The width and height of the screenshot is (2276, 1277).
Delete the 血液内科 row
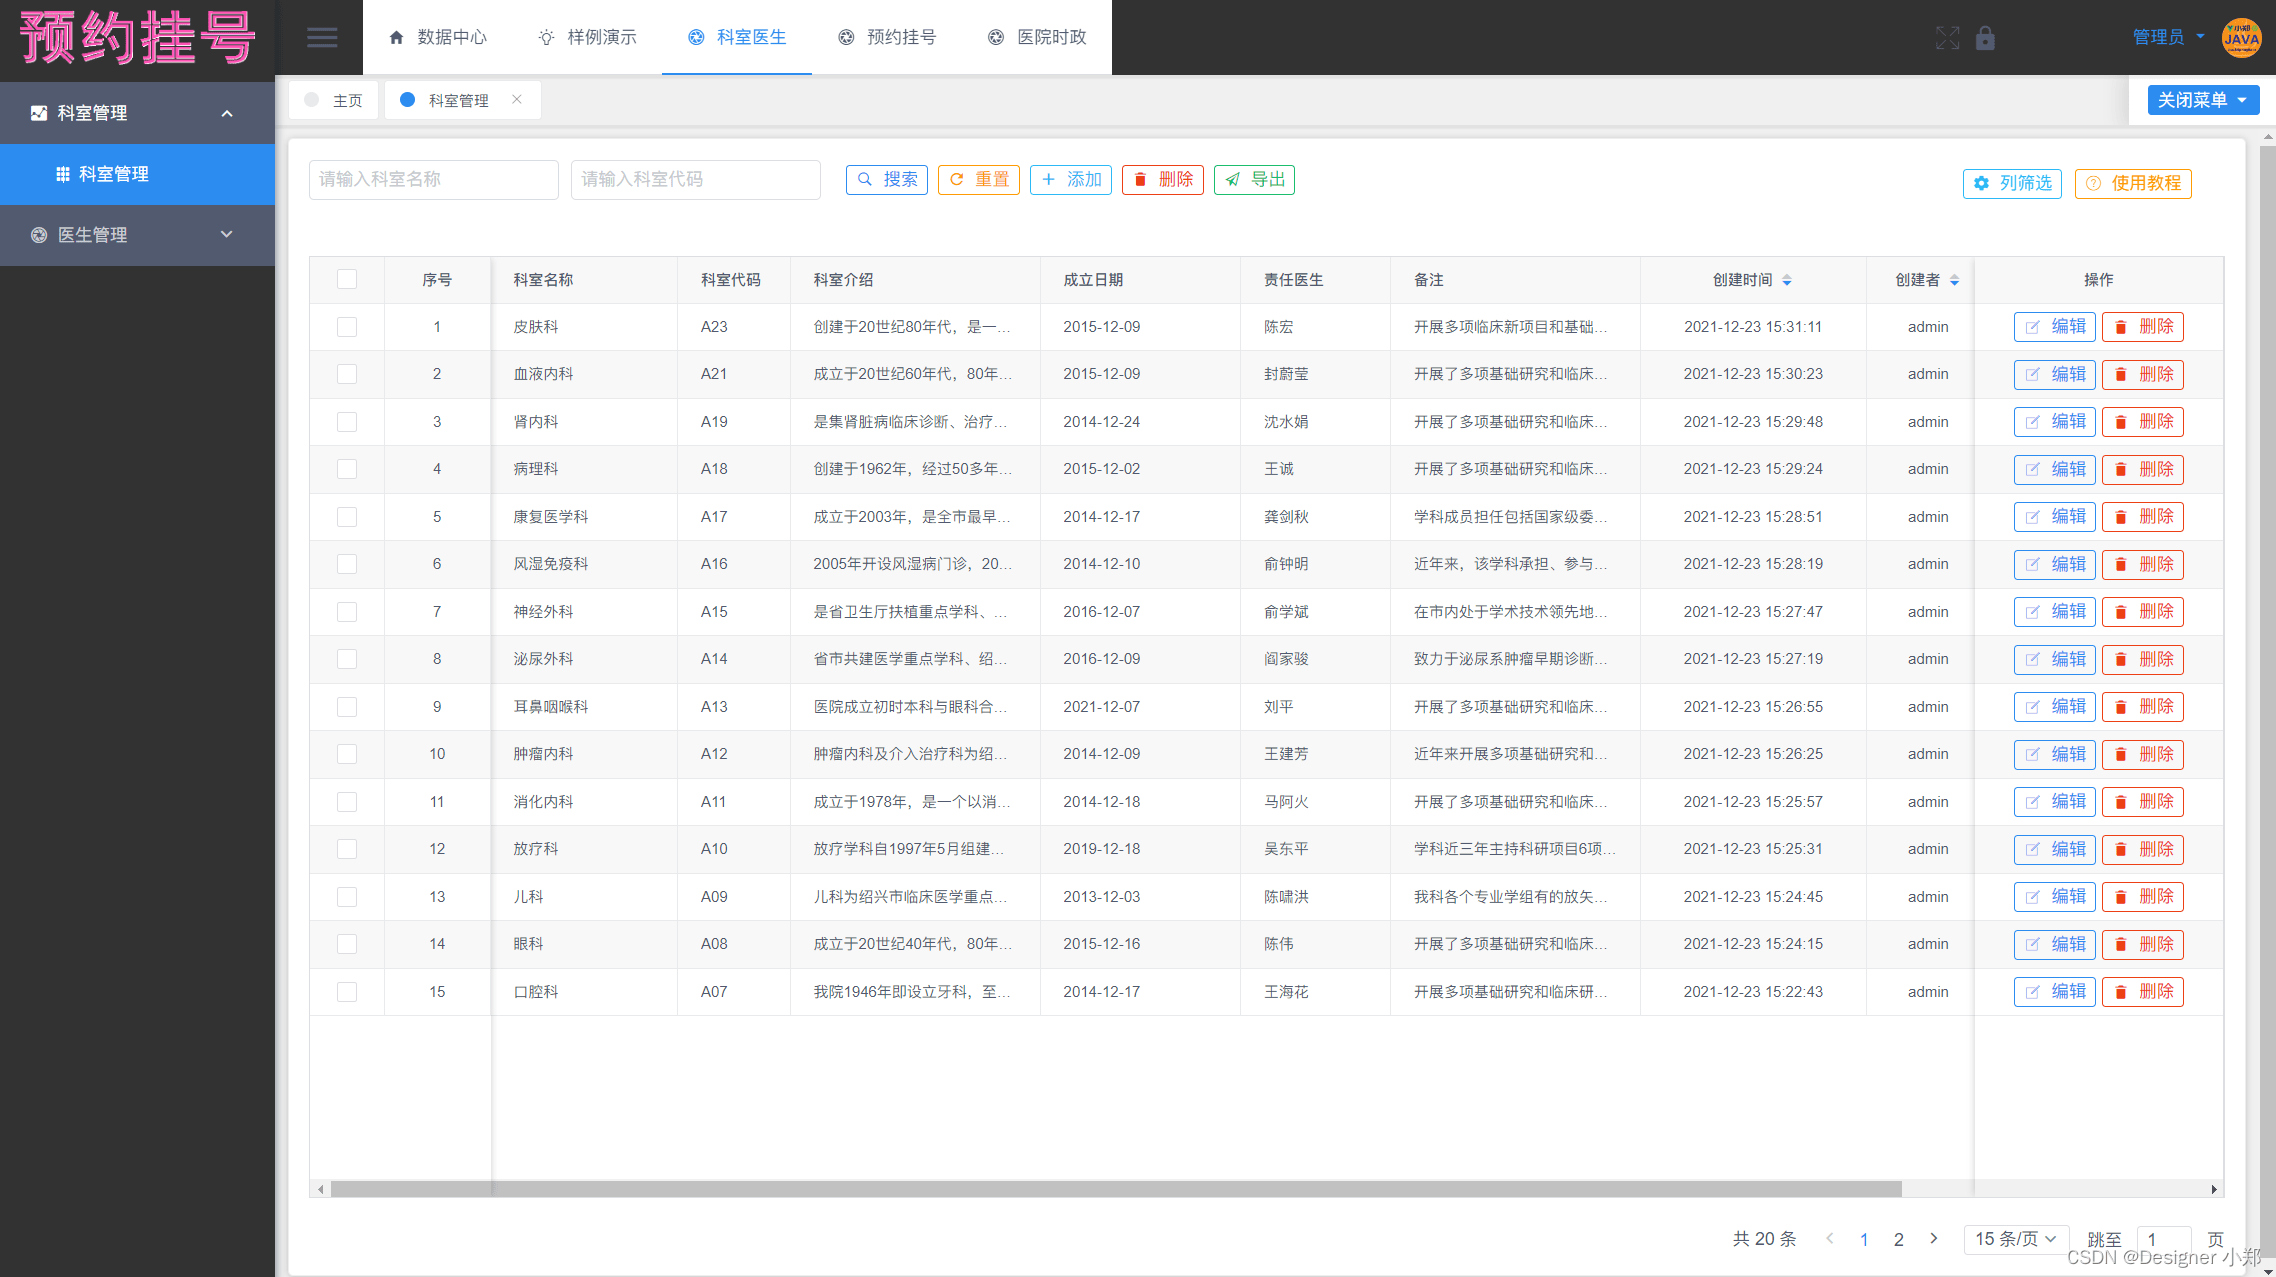click(2142, 374)
